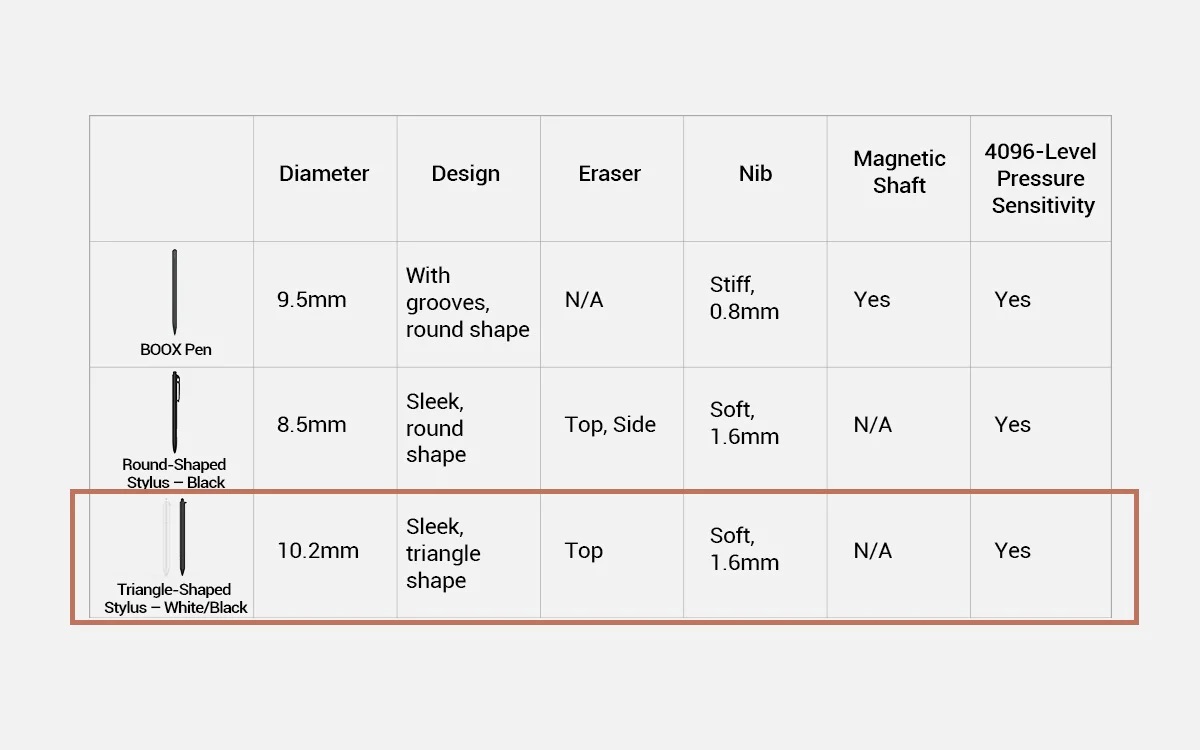Image resolution: width=1200 pixels, height=750 pixels.
Task: Click the Diameter column header
Action: click(x=324, y=173)
